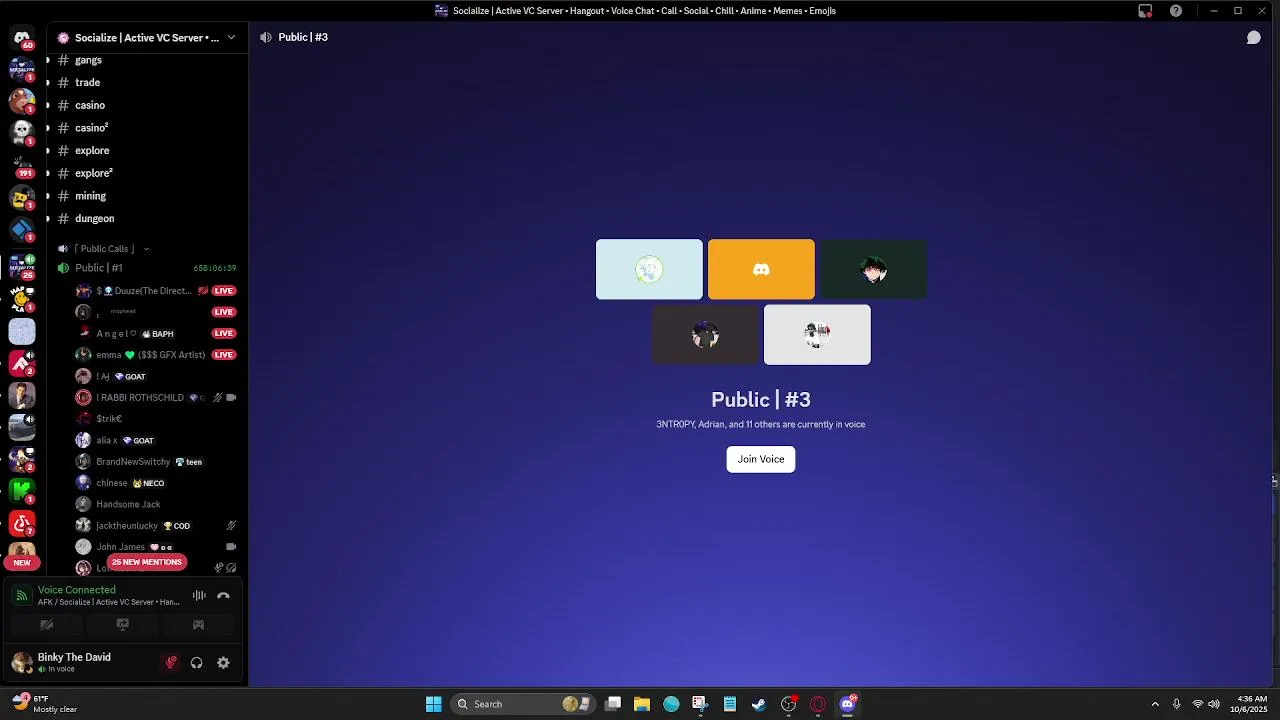
Task: Click the orange Discord avatar tile
Action: [x=761, y=269]
